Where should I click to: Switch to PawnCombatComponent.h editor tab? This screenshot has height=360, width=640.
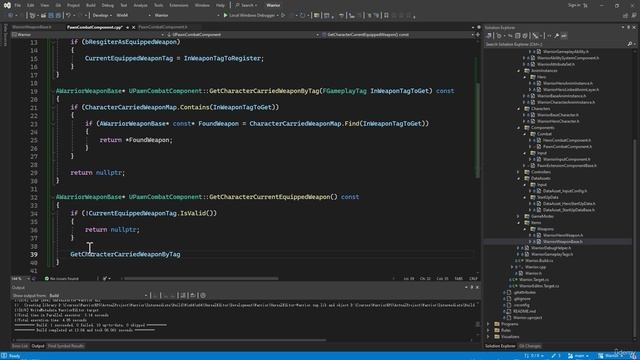[x=162, y=27]
